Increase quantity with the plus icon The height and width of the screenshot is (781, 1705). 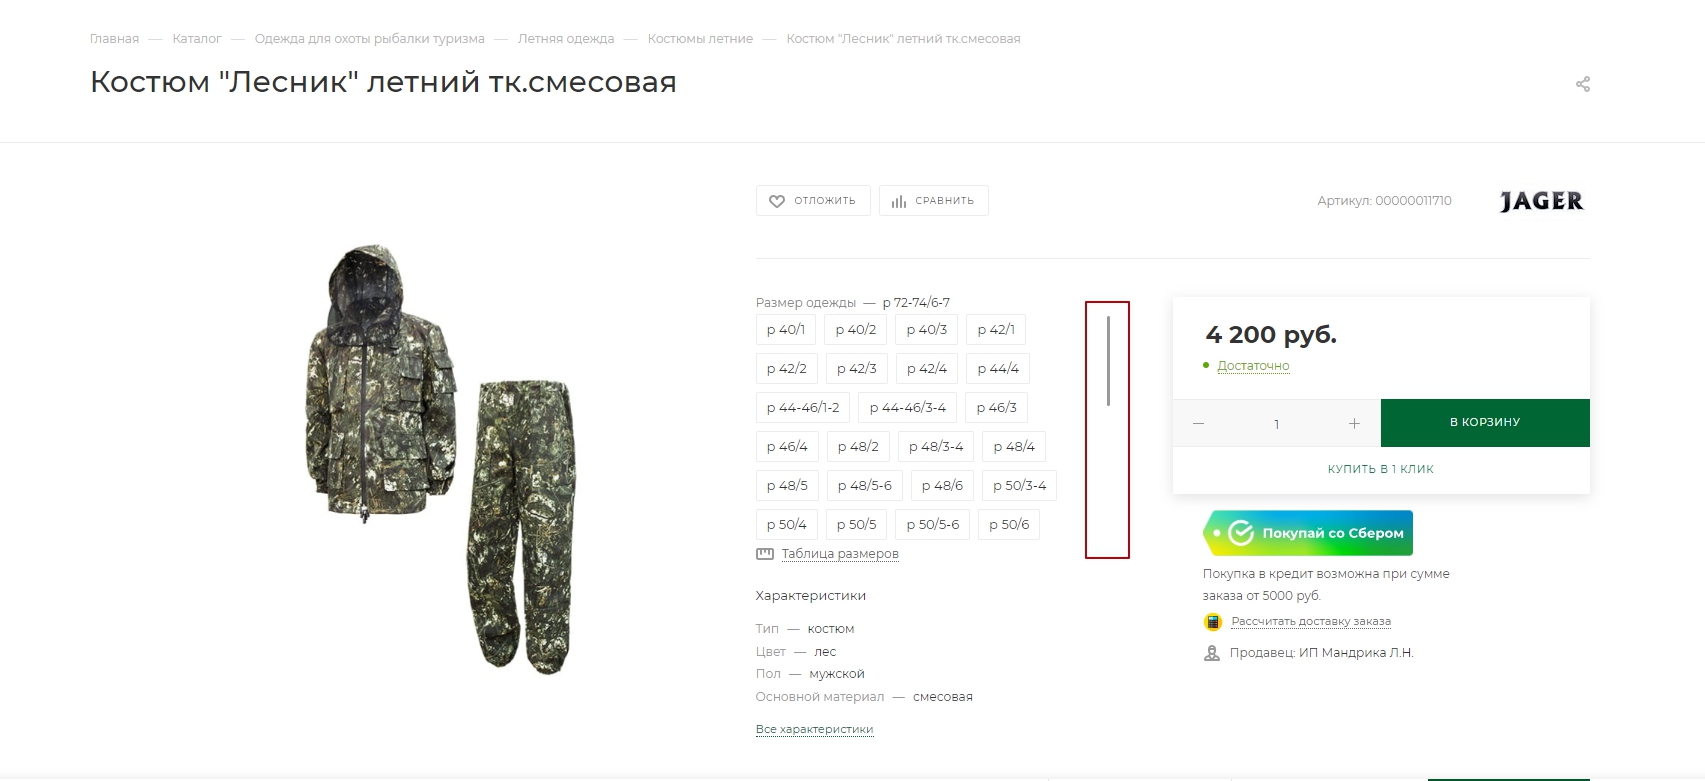(x=1354, y=424)
